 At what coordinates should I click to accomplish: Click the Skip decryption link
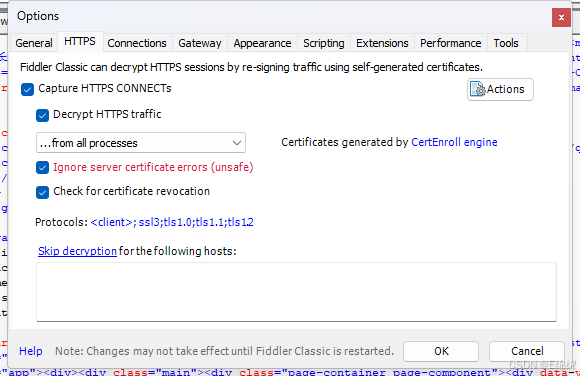coord(77,251)
